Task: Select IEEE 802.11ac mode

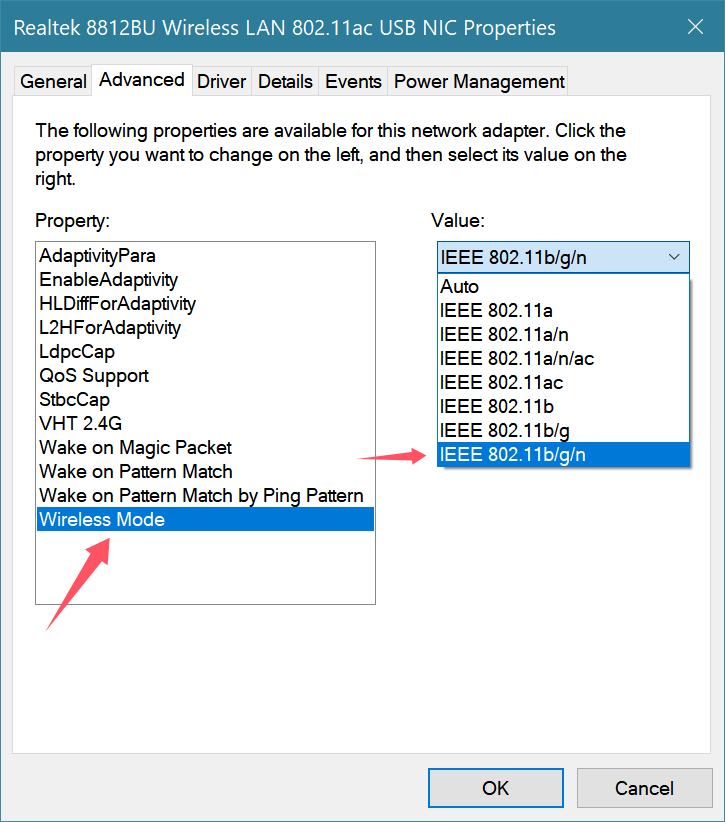Action: click(x=563, y=383)
